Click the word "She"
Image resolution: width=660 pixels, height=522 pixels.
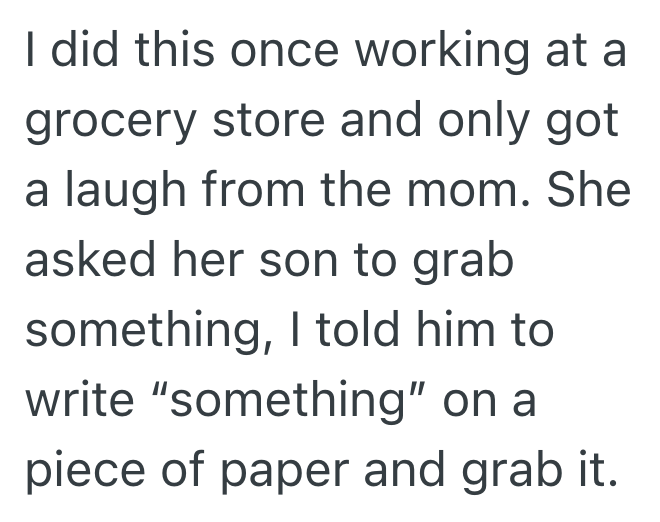click(592, 191)
